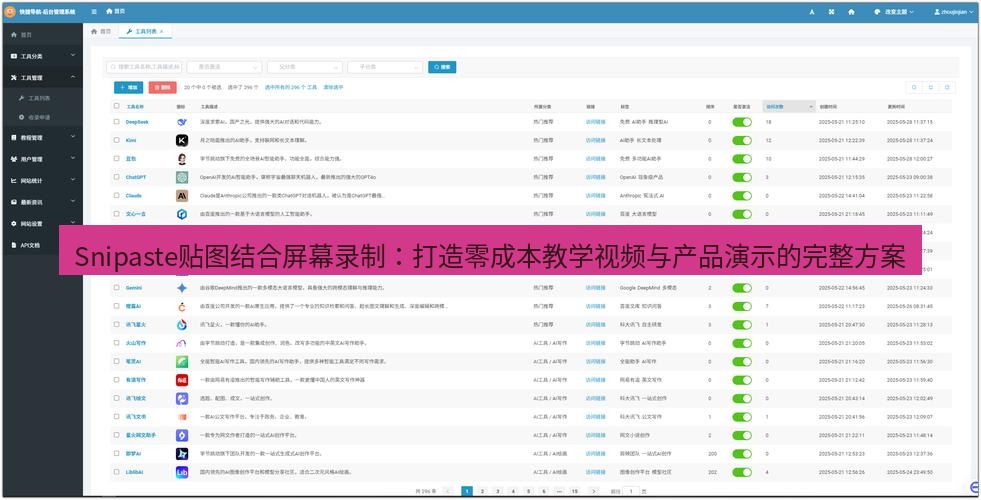The width and height of the screenshot is (981, 500).
Task: Click the font size icon in header
Action: (811, 12)
